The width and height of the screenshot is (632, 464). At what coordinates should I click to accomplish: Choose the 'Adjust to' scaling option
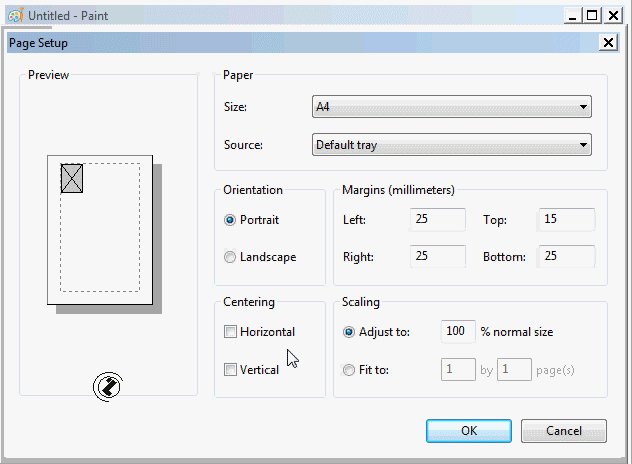(349, 332)
